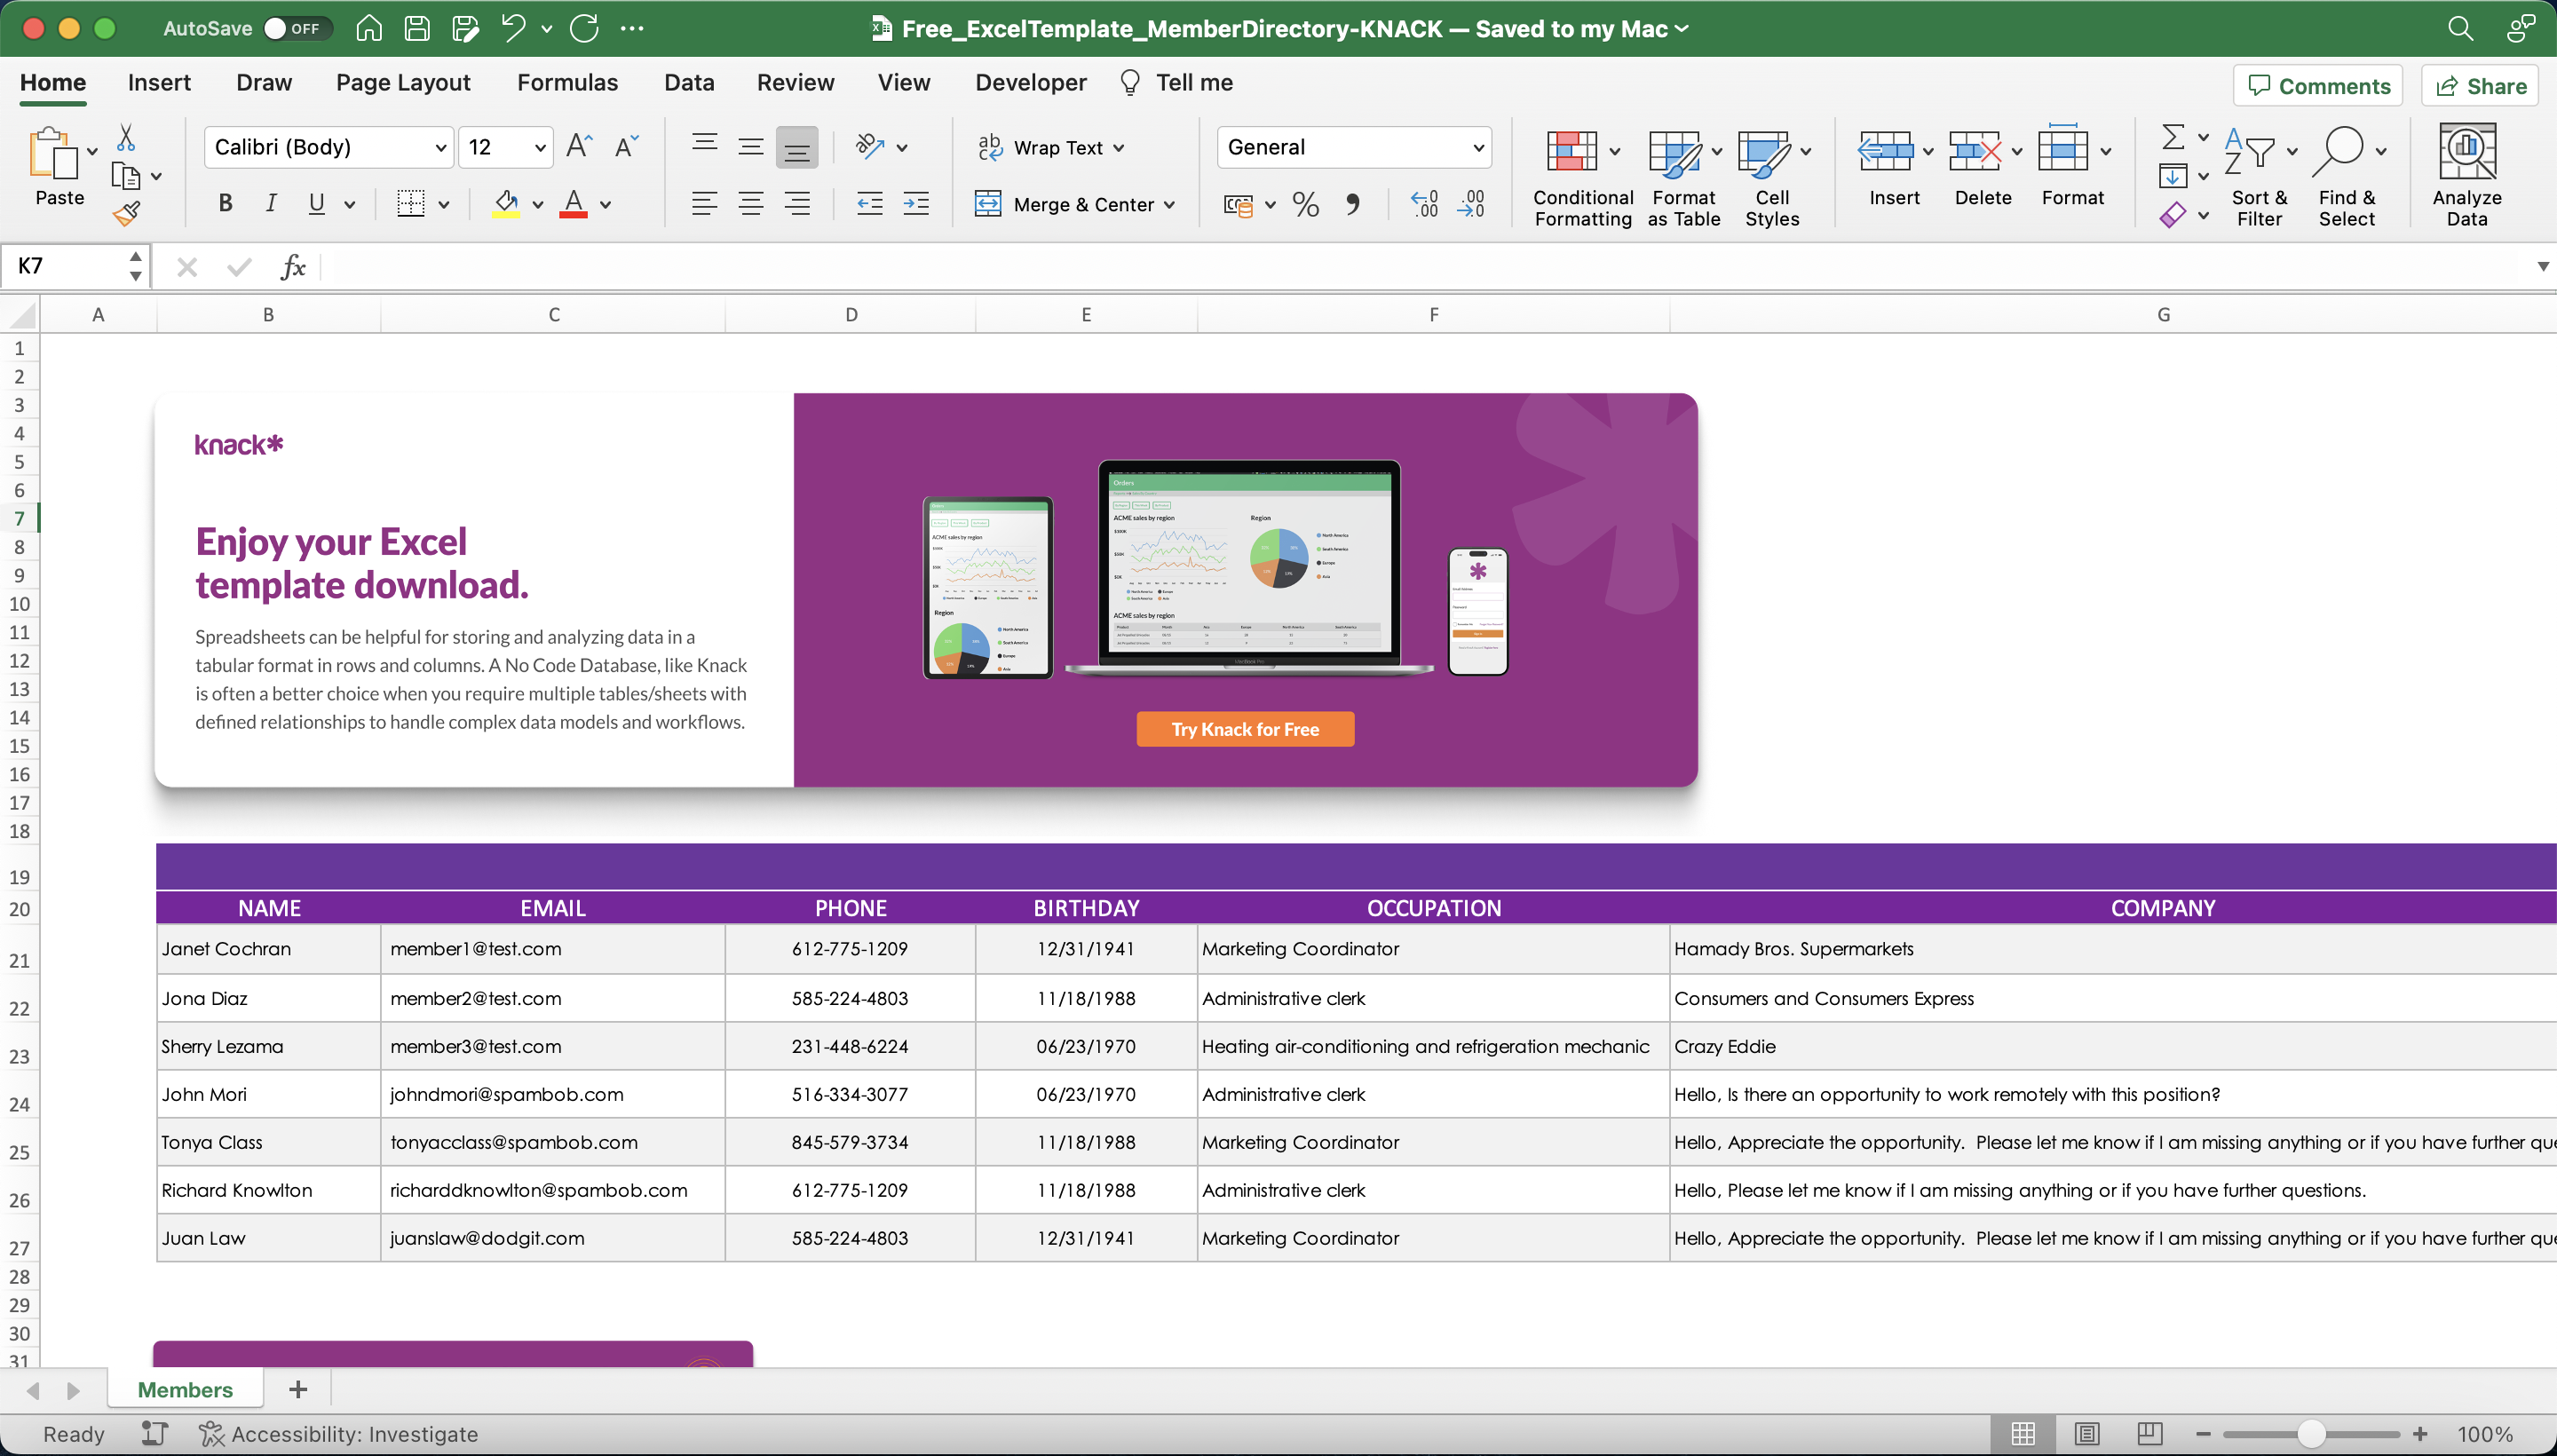
Task: Open the Formulas ribbon tab
Action: (567, 83)
